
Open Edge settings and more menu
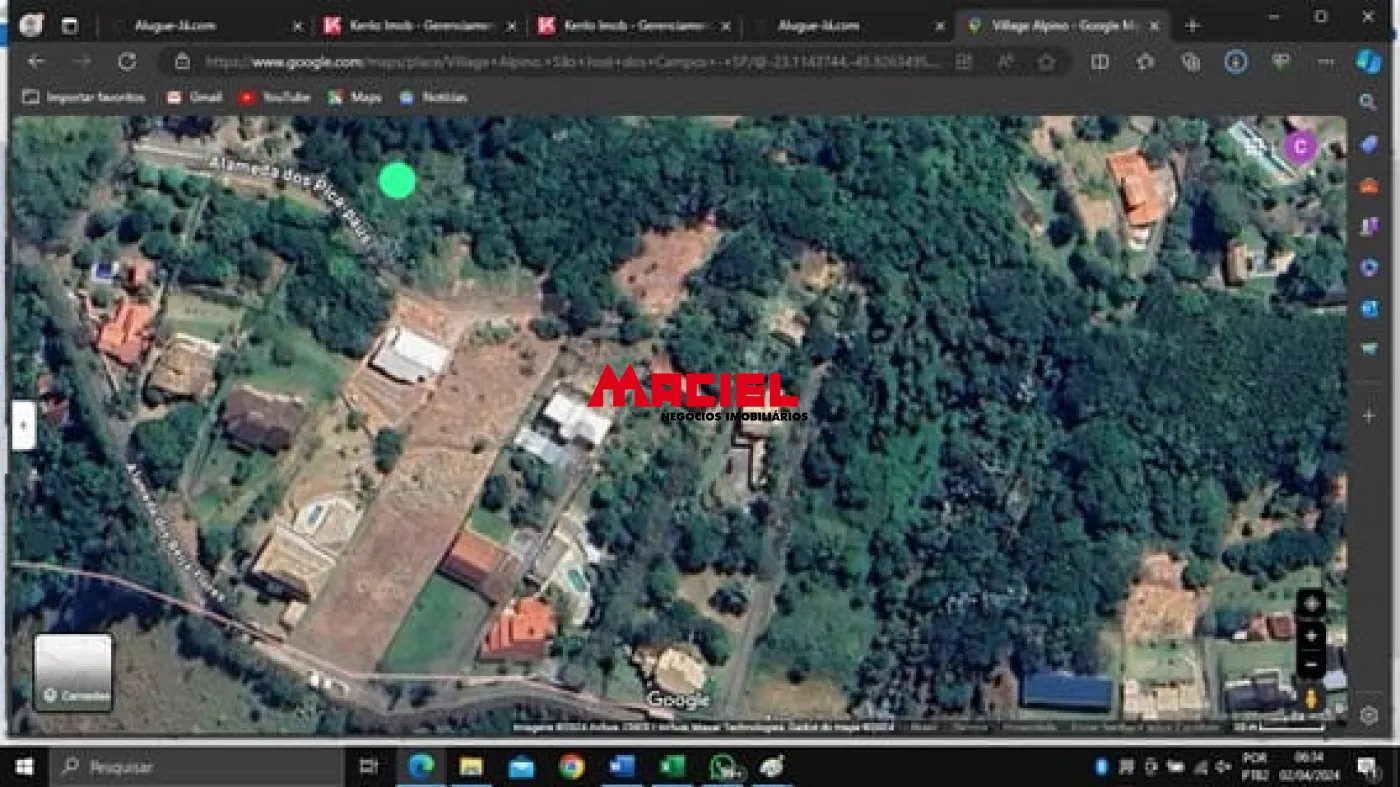pos(1326,62)
